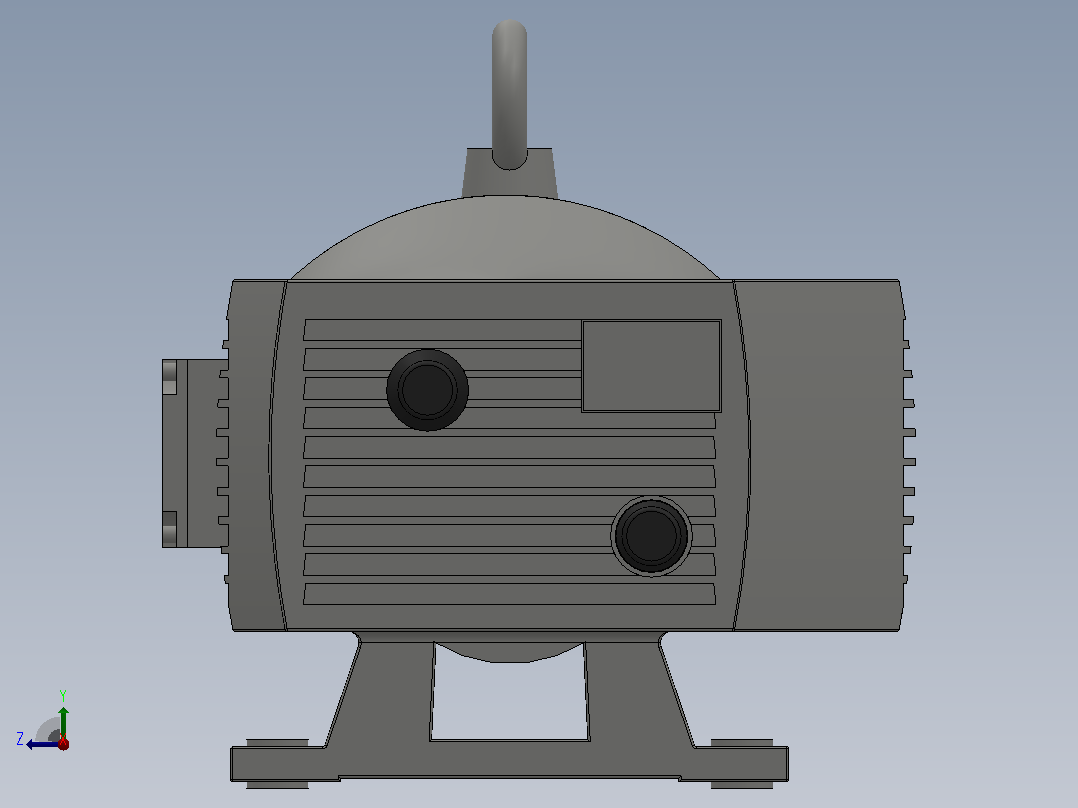This screenshot has height=808, width=1078.
Task: Select the upper-left round port on the housing
Action: point(428,390)
